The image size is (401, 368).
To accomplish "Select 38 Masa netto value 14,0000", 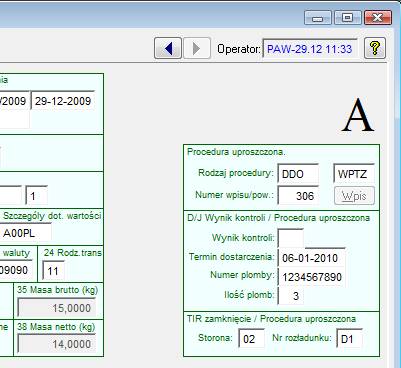I will pos(57,344).
